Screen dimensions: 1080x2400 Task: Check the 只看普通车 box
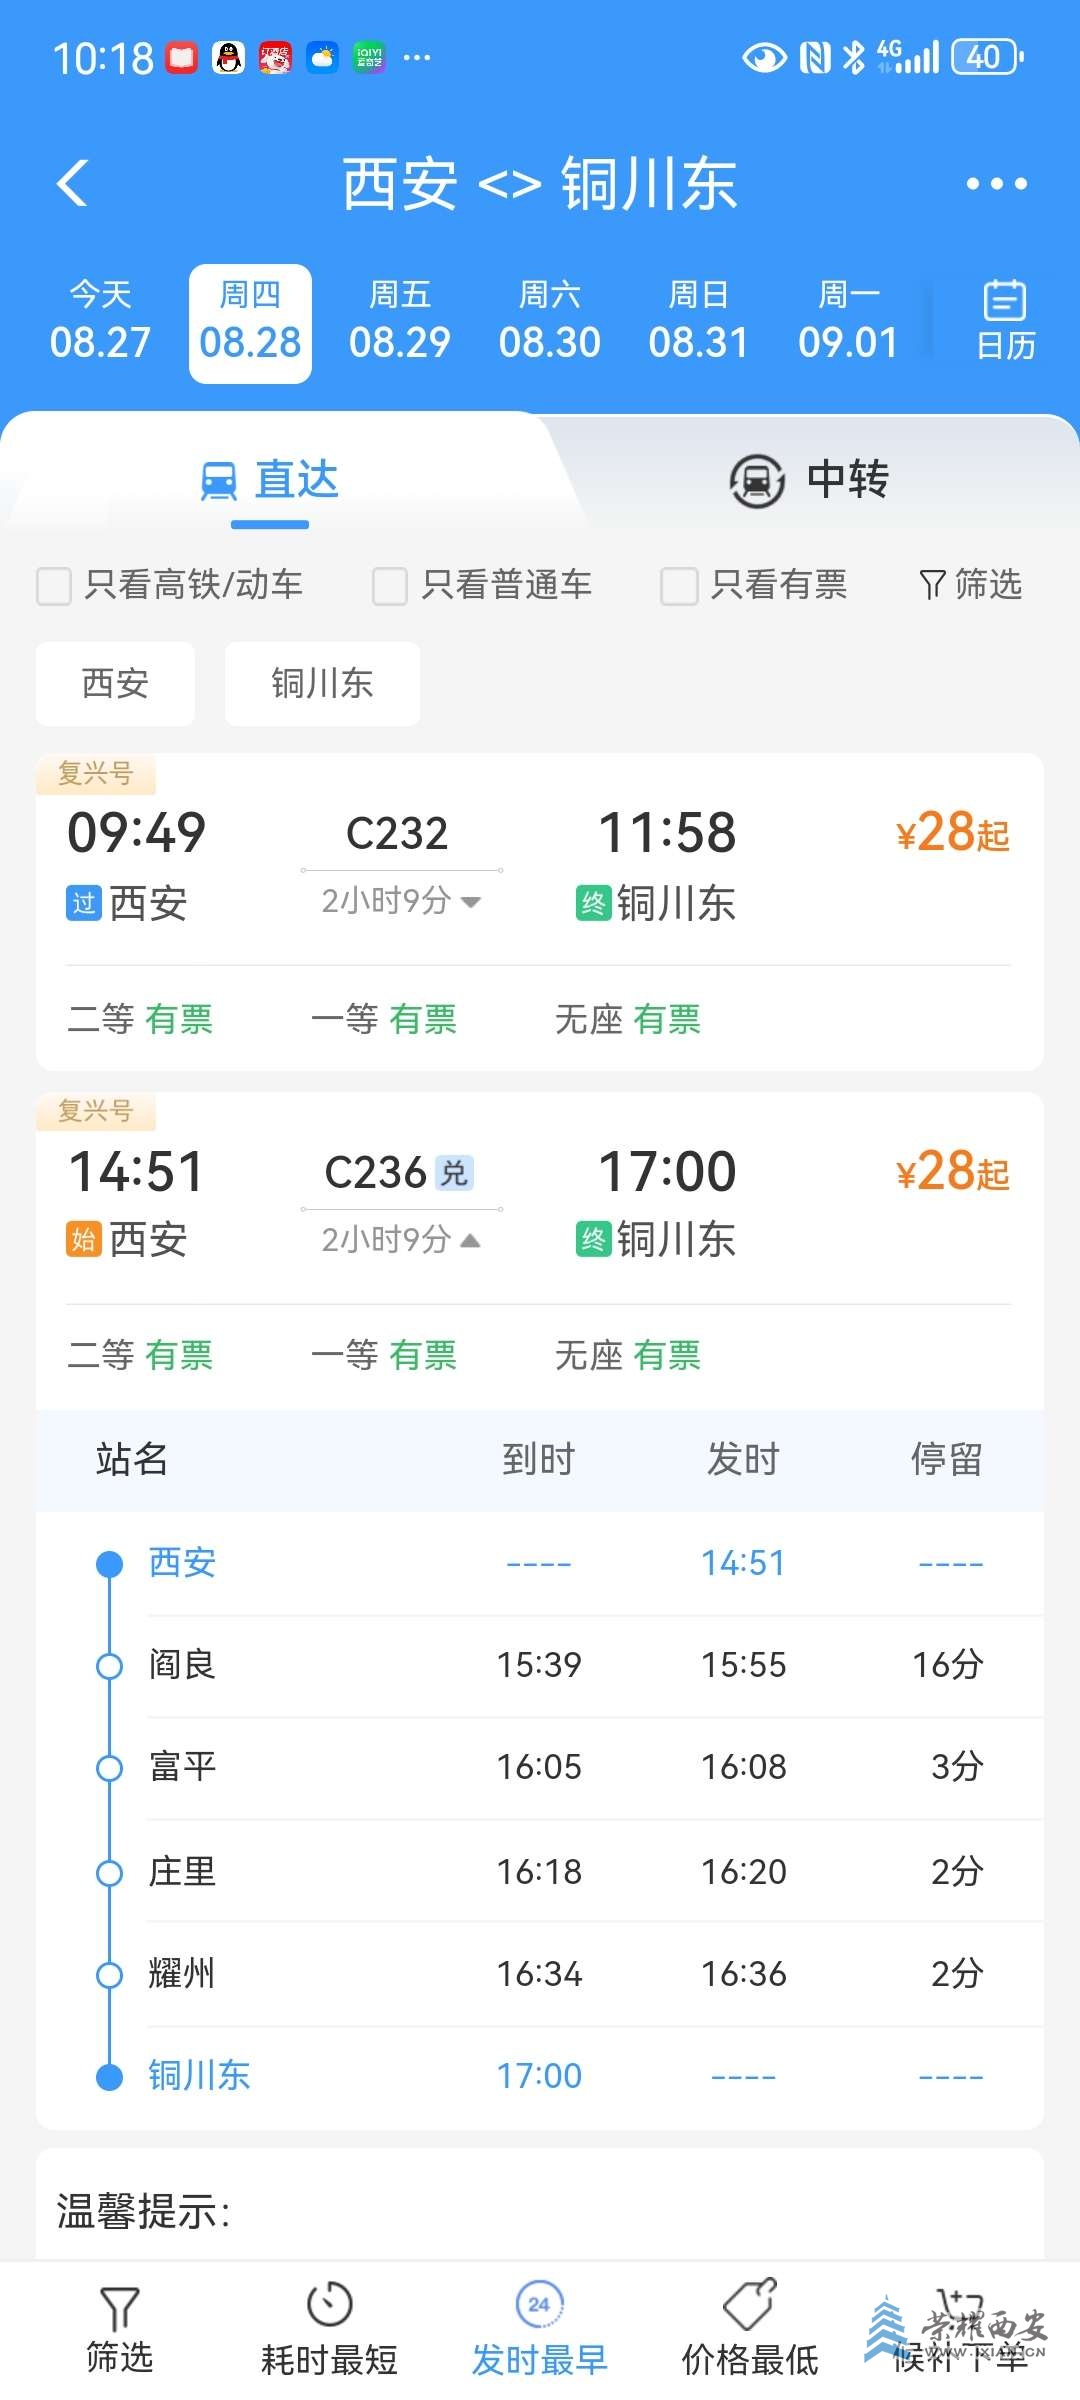click(x=390, y=586)
